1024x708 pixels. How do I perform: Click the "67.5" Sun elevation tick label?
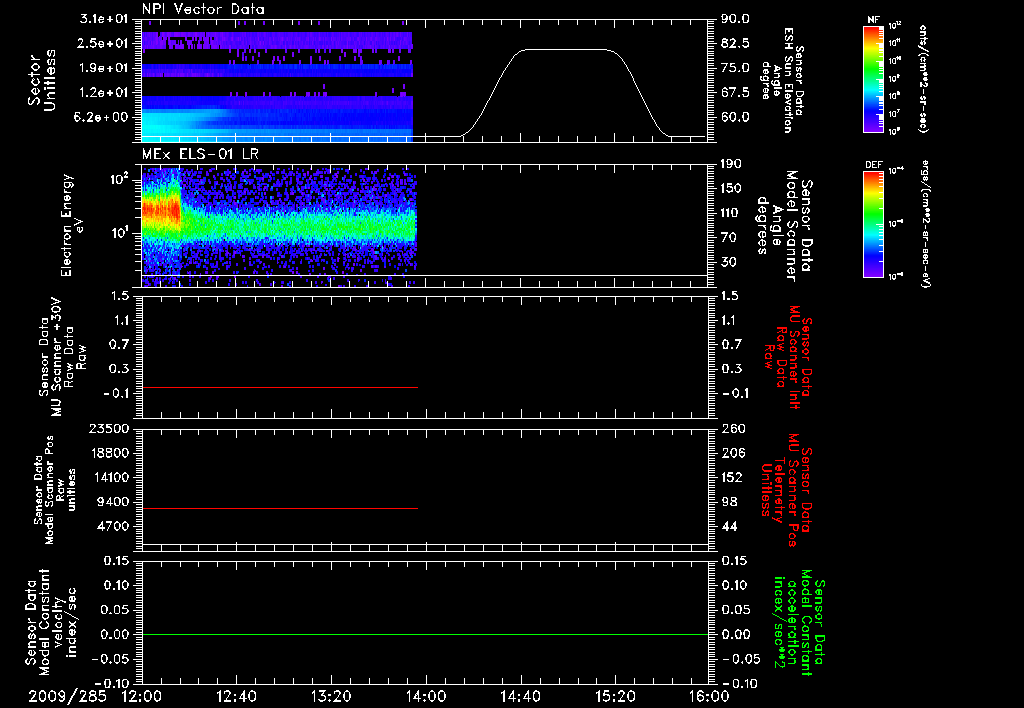point(735,93)
